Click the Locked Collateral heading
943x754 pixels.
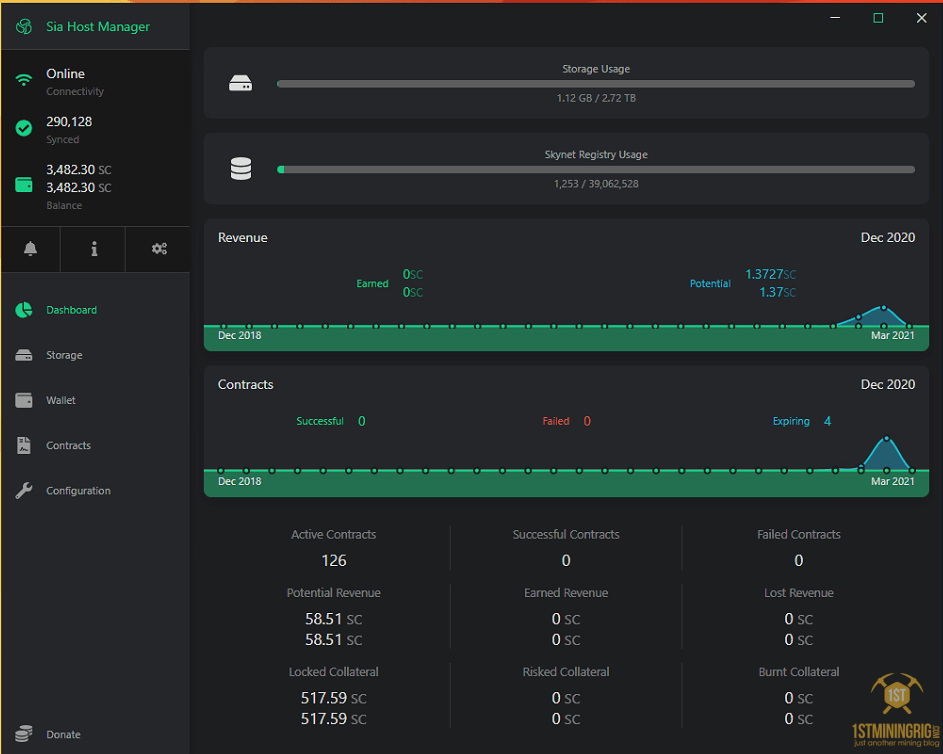334,672
